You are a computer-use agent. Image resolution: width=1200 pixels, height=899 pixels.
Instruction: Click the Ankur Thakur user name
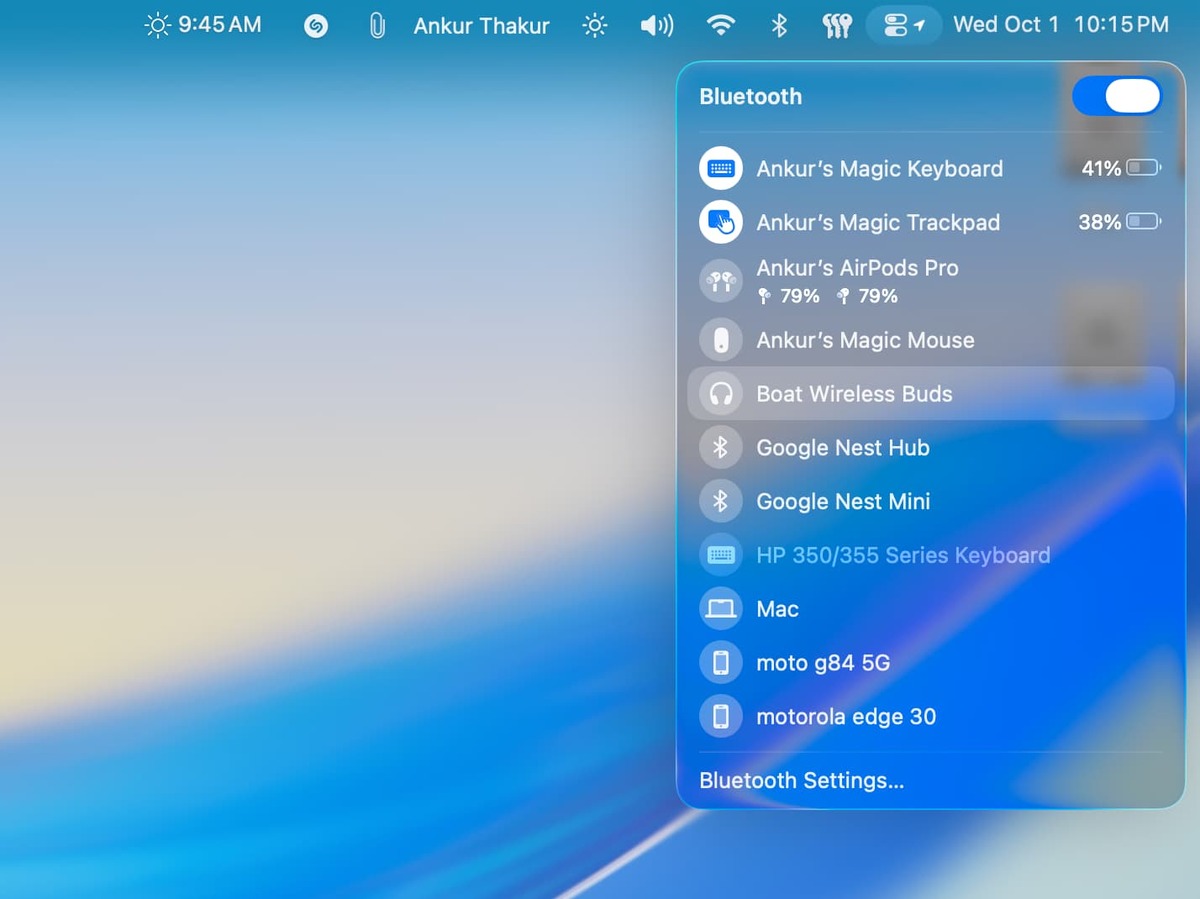pos(481,26)
